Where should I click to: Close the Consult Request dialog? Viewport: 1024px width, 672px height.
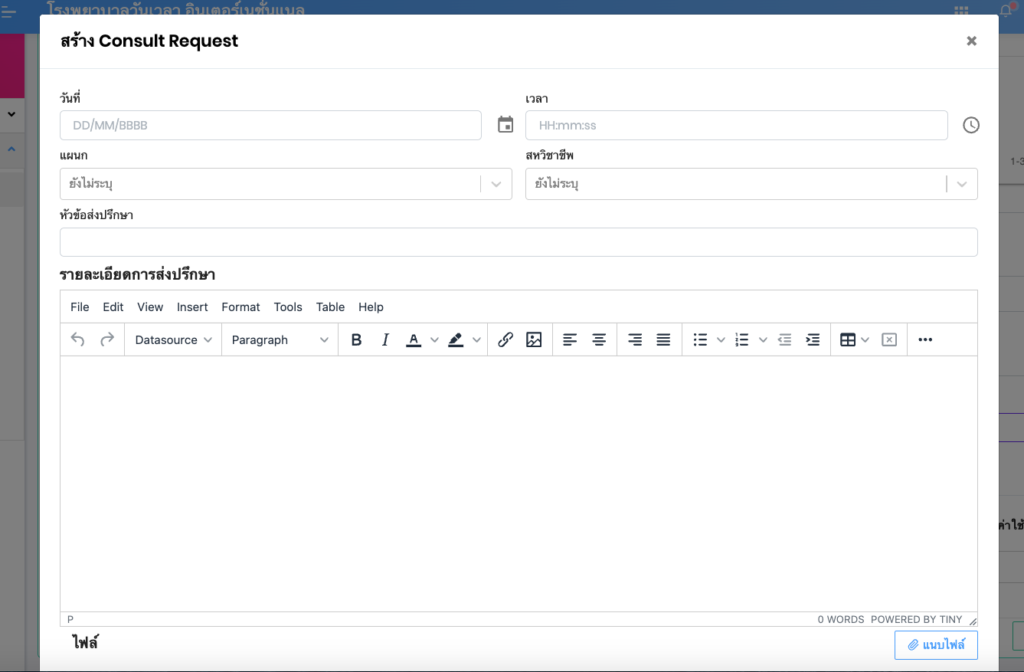point(971,41)
